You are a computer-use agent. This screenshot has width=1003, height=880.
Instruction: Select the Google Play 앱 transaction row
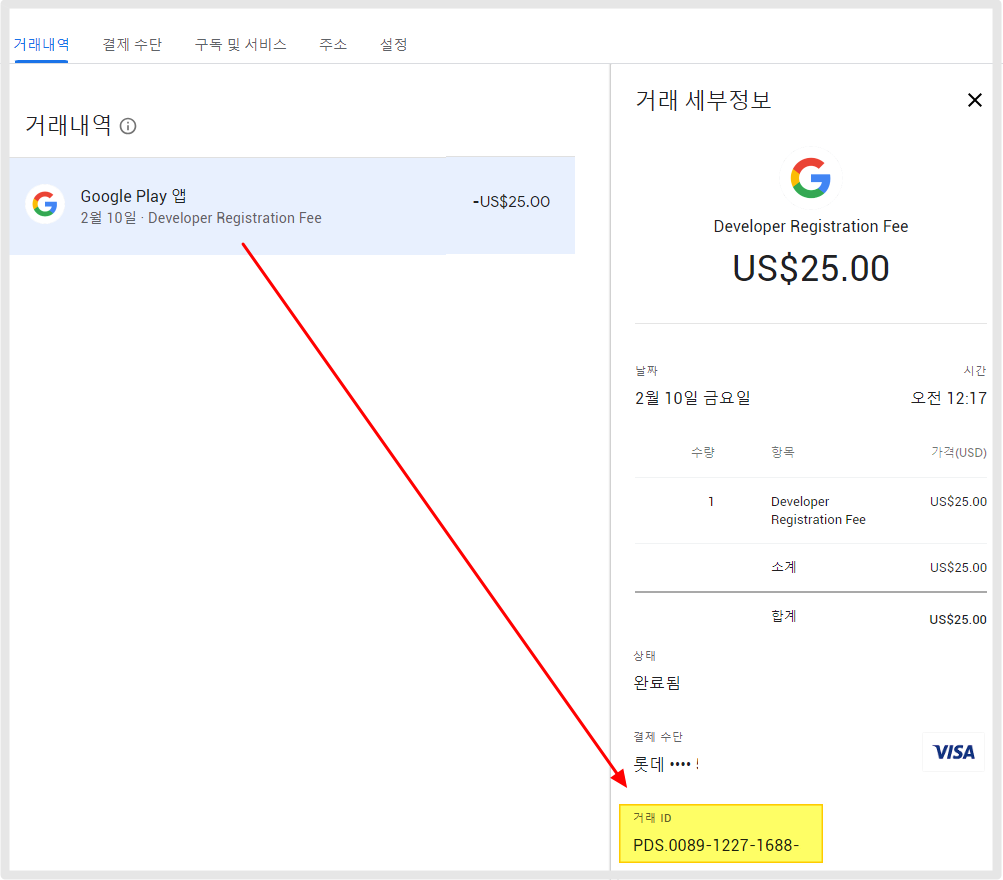point(292,205)
